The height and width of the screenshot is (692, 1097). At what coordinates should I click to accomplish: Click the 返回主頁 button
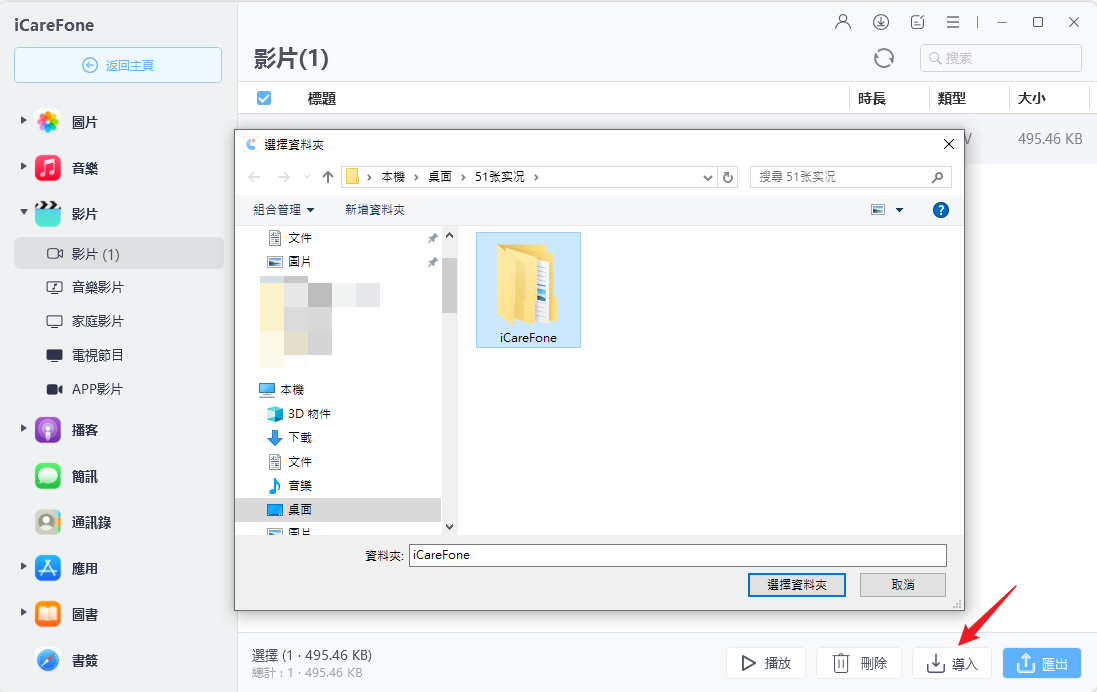(x=118, y=65)
